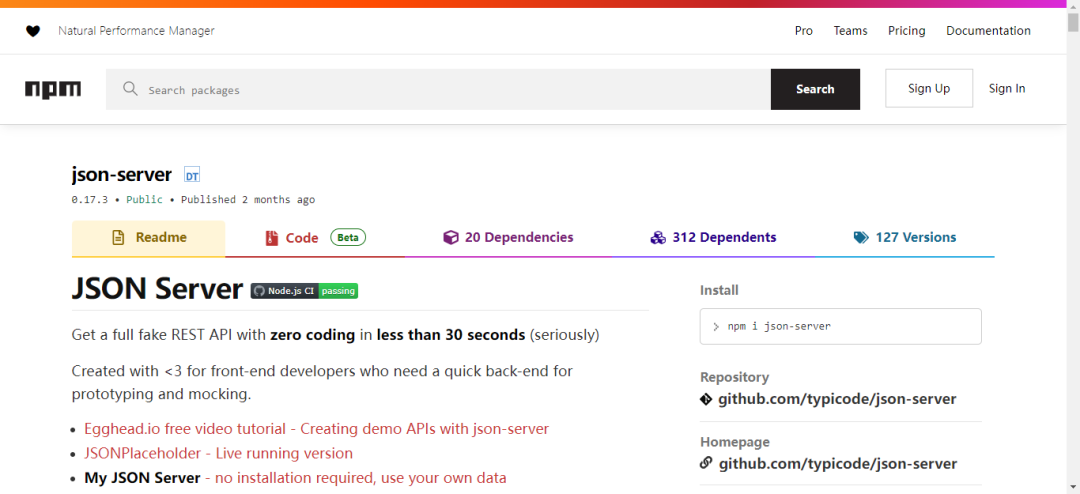Viewport: 1080px width, 494px height.
Task: Open the Egghead.io free video tutorial link
Action: coord(316,429)
